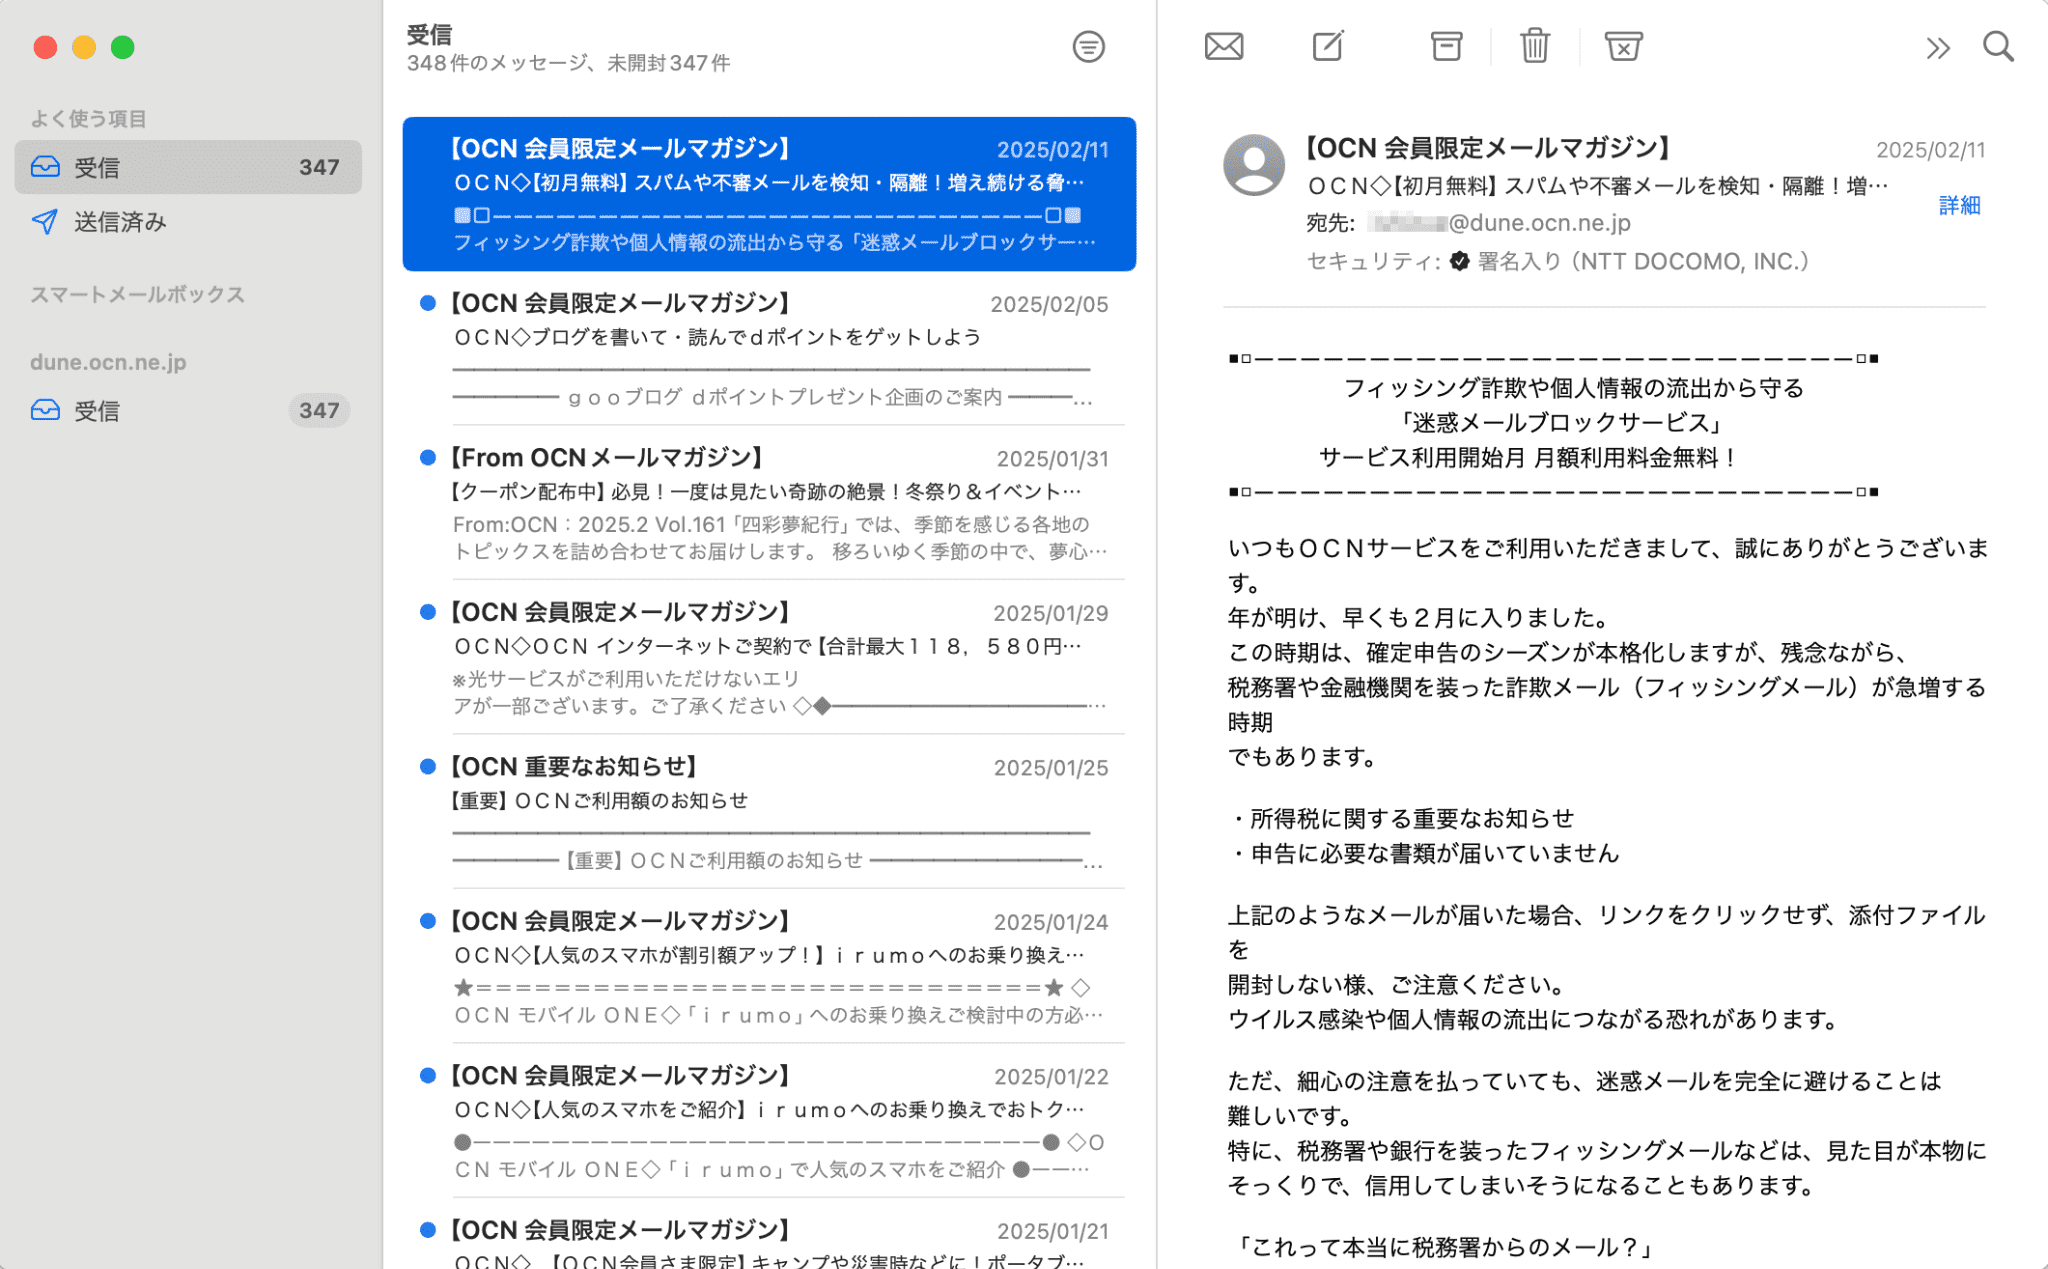Click the スマートメールボックス section header
This screenshot has width=2048, height=1269.
(x=137, y=295)
